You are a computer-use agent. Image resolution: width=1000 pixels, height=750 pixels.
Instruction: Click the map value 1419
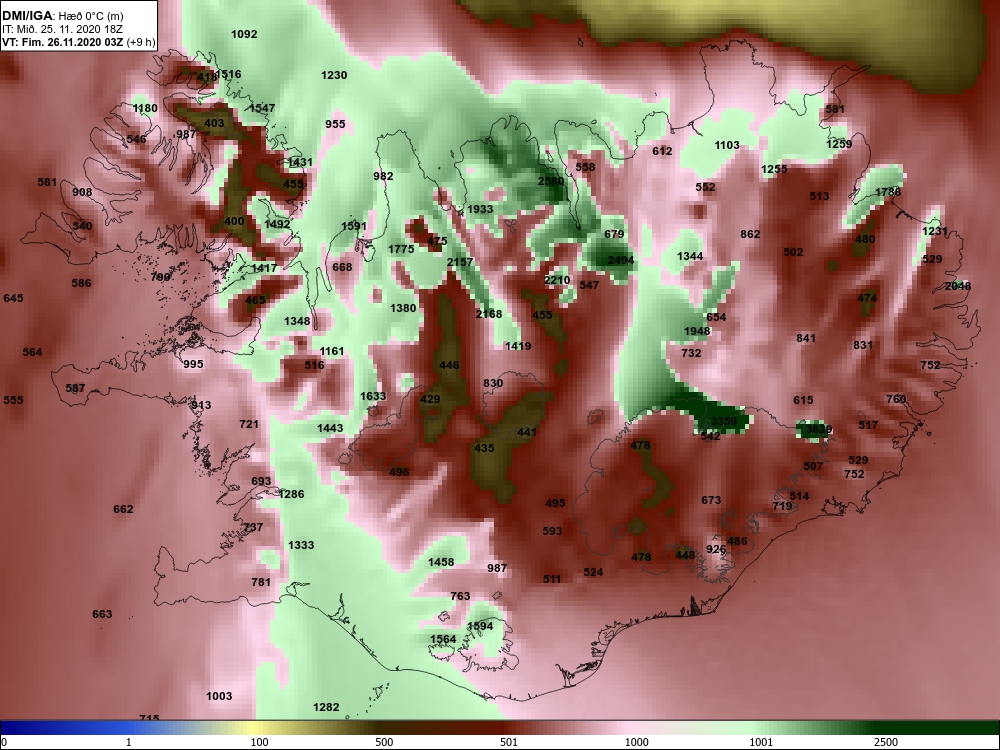coord(517,346)
